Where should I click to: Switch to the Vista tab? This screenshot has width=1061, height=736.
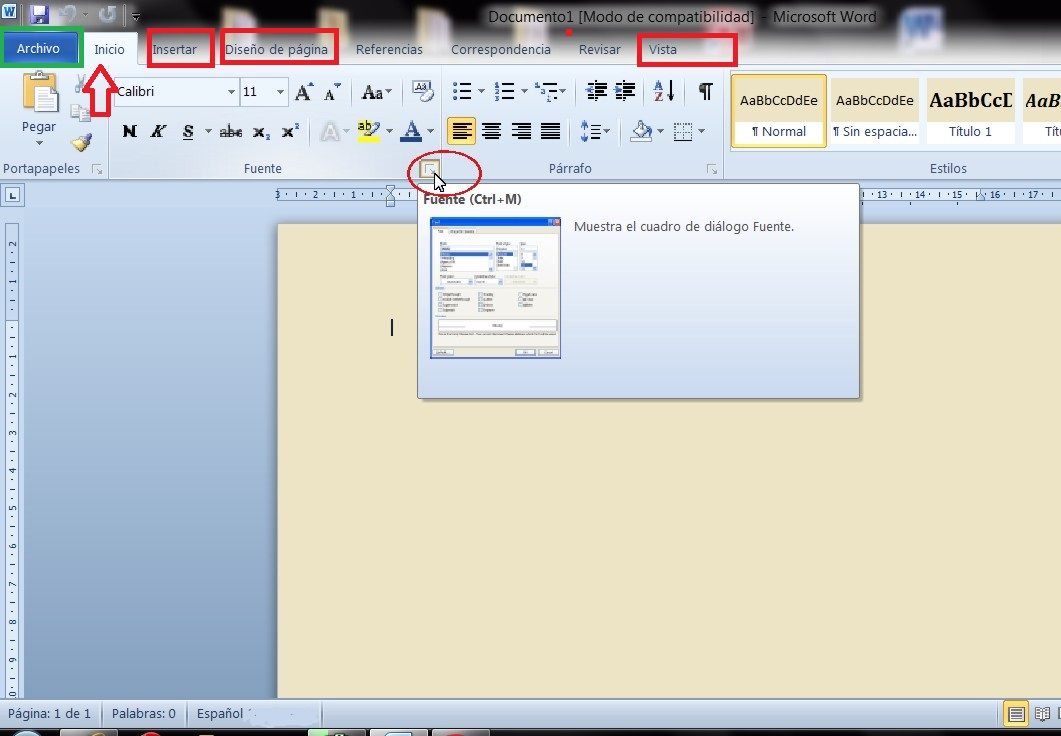(662, 49)
